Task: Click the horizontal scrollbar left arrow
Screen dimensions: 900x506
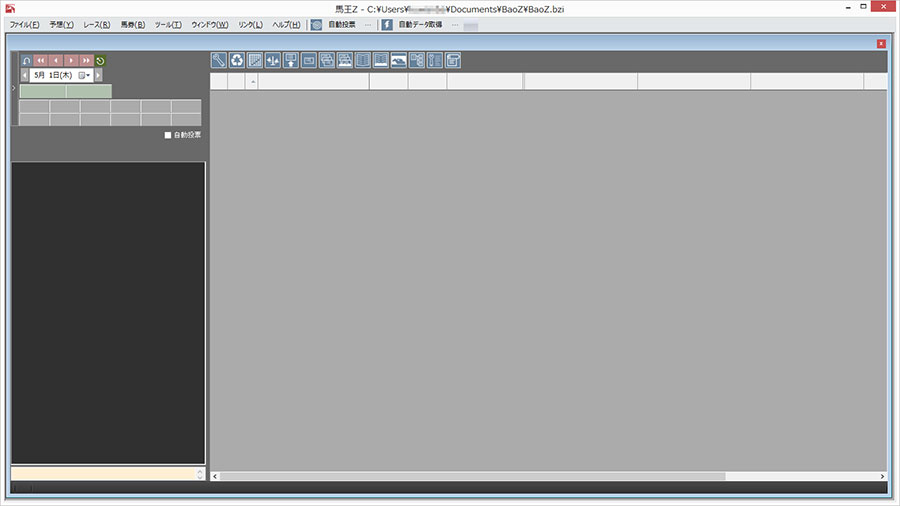Action: pos(215,476)
